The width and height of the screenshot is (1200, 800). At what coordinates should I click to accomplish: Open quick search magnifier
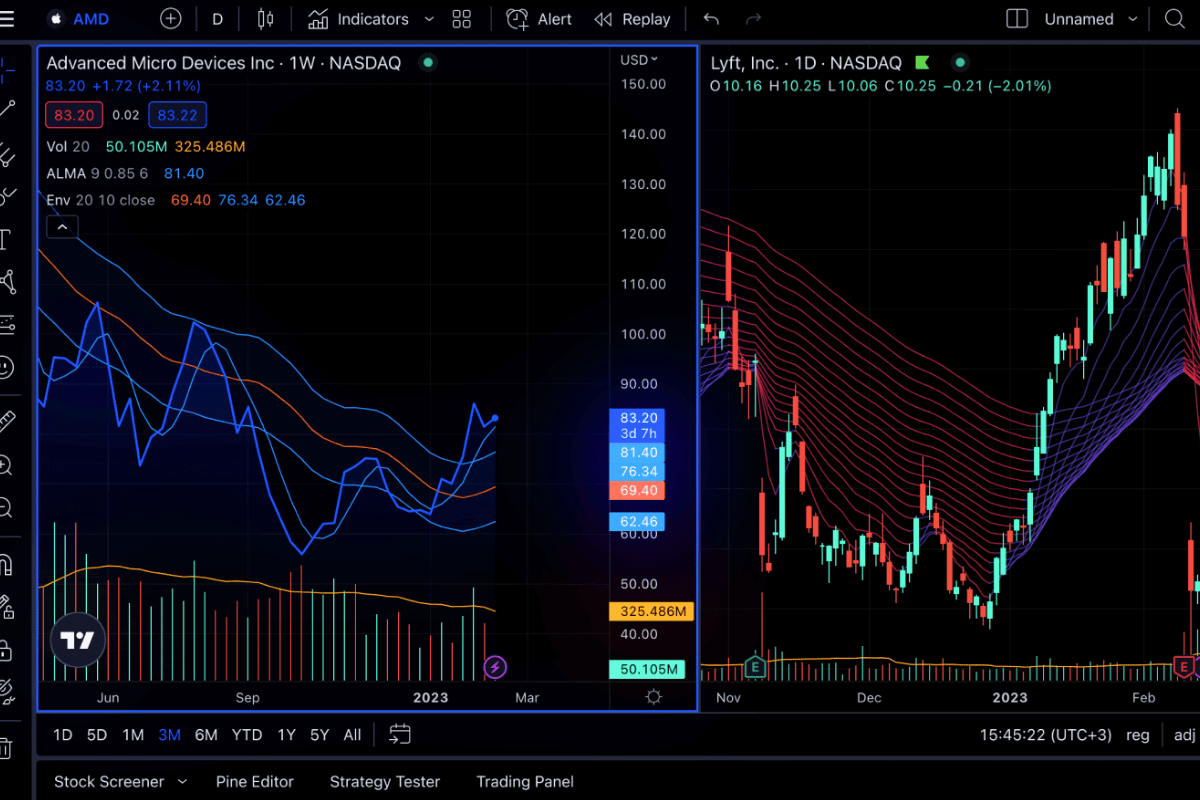(1175, 19)
